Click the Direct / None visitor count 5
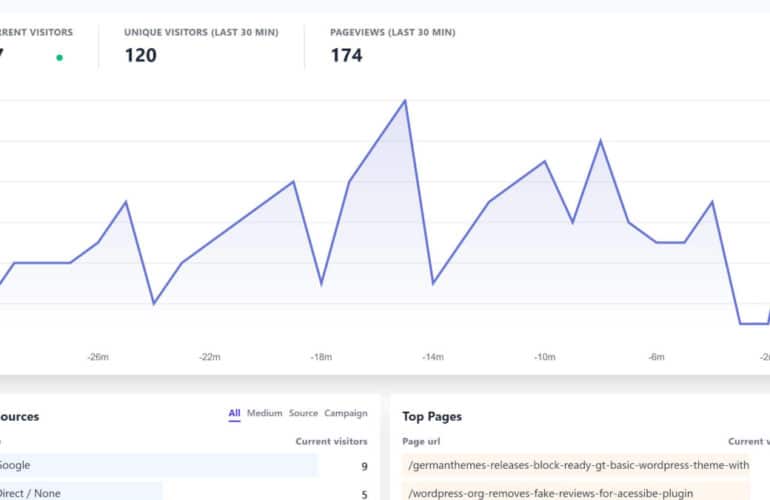The image size is (770, 500). tap(364, 494)
